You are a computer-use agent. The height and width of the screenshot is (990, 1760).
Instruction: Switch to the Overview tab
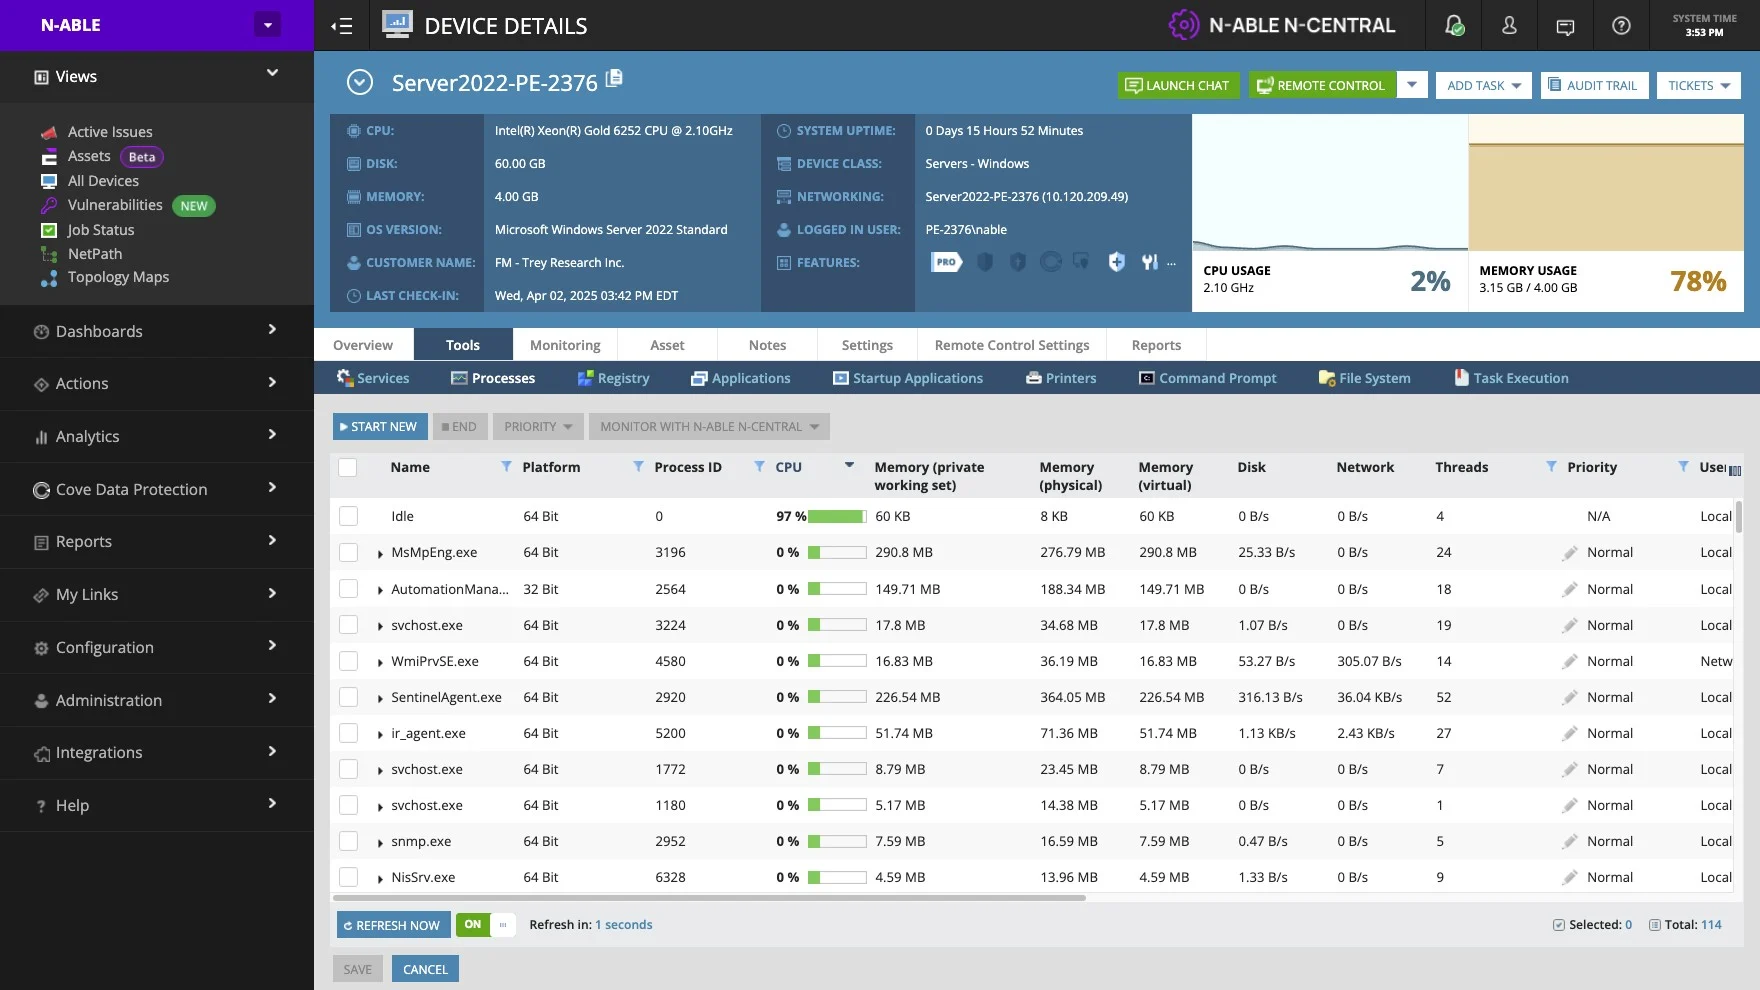363,345
